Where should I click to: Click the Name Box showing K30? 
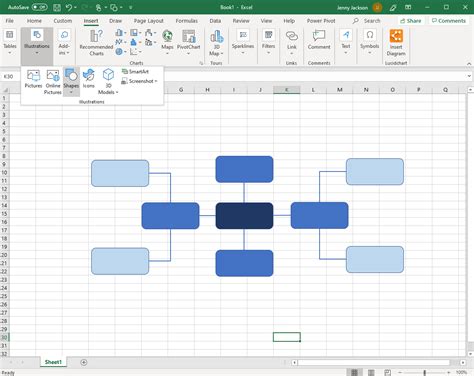(x=10, y=77)
